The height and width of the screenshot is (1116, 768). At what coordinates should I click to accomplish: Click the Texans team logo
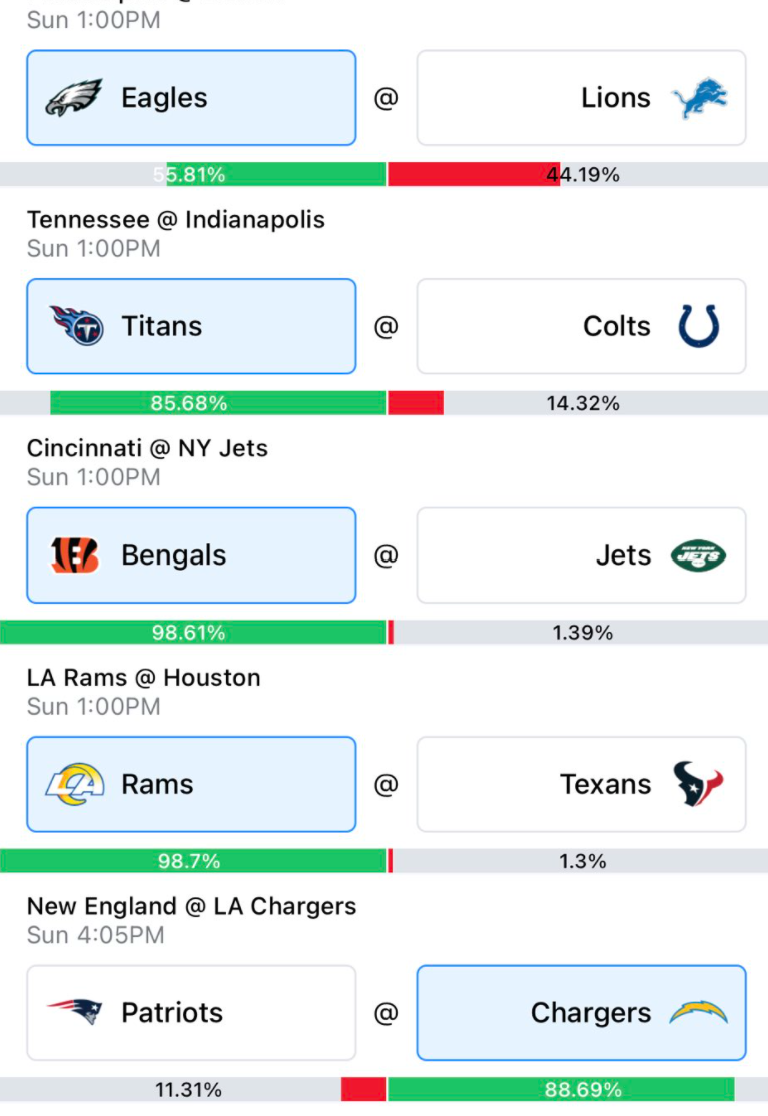coord(698,784)
